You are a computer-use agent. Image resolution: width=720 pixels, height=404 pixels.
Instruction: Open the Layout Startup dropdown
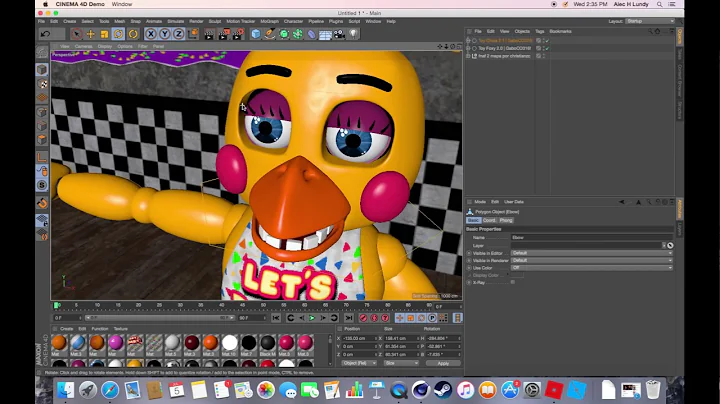(x=650, y=21)
